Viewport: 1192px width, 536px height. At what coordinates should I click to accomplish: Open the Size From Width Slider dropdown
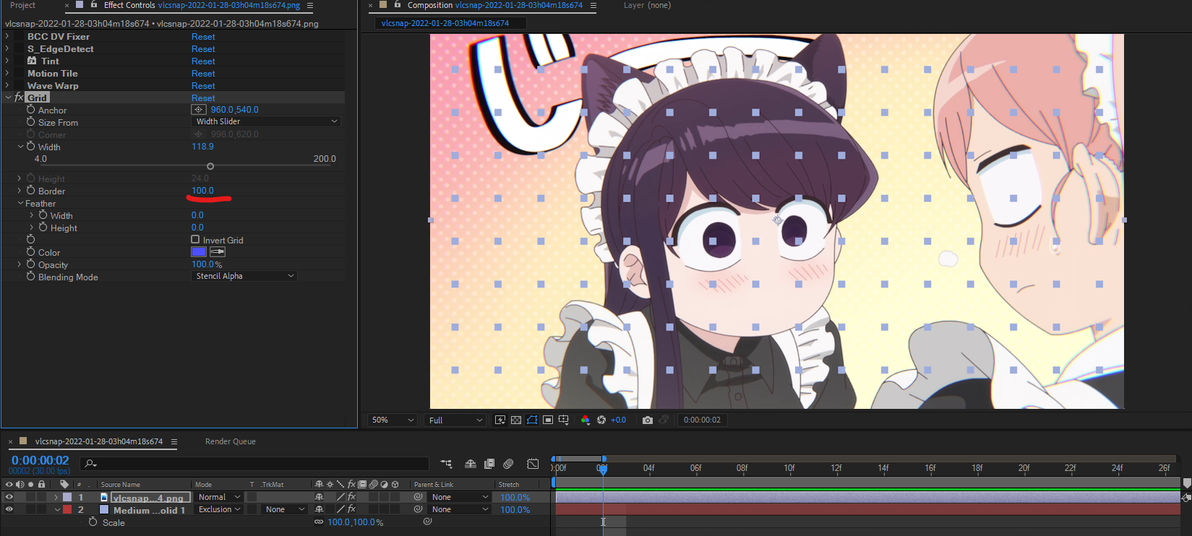pyautogui.click(x=265, y=122)
